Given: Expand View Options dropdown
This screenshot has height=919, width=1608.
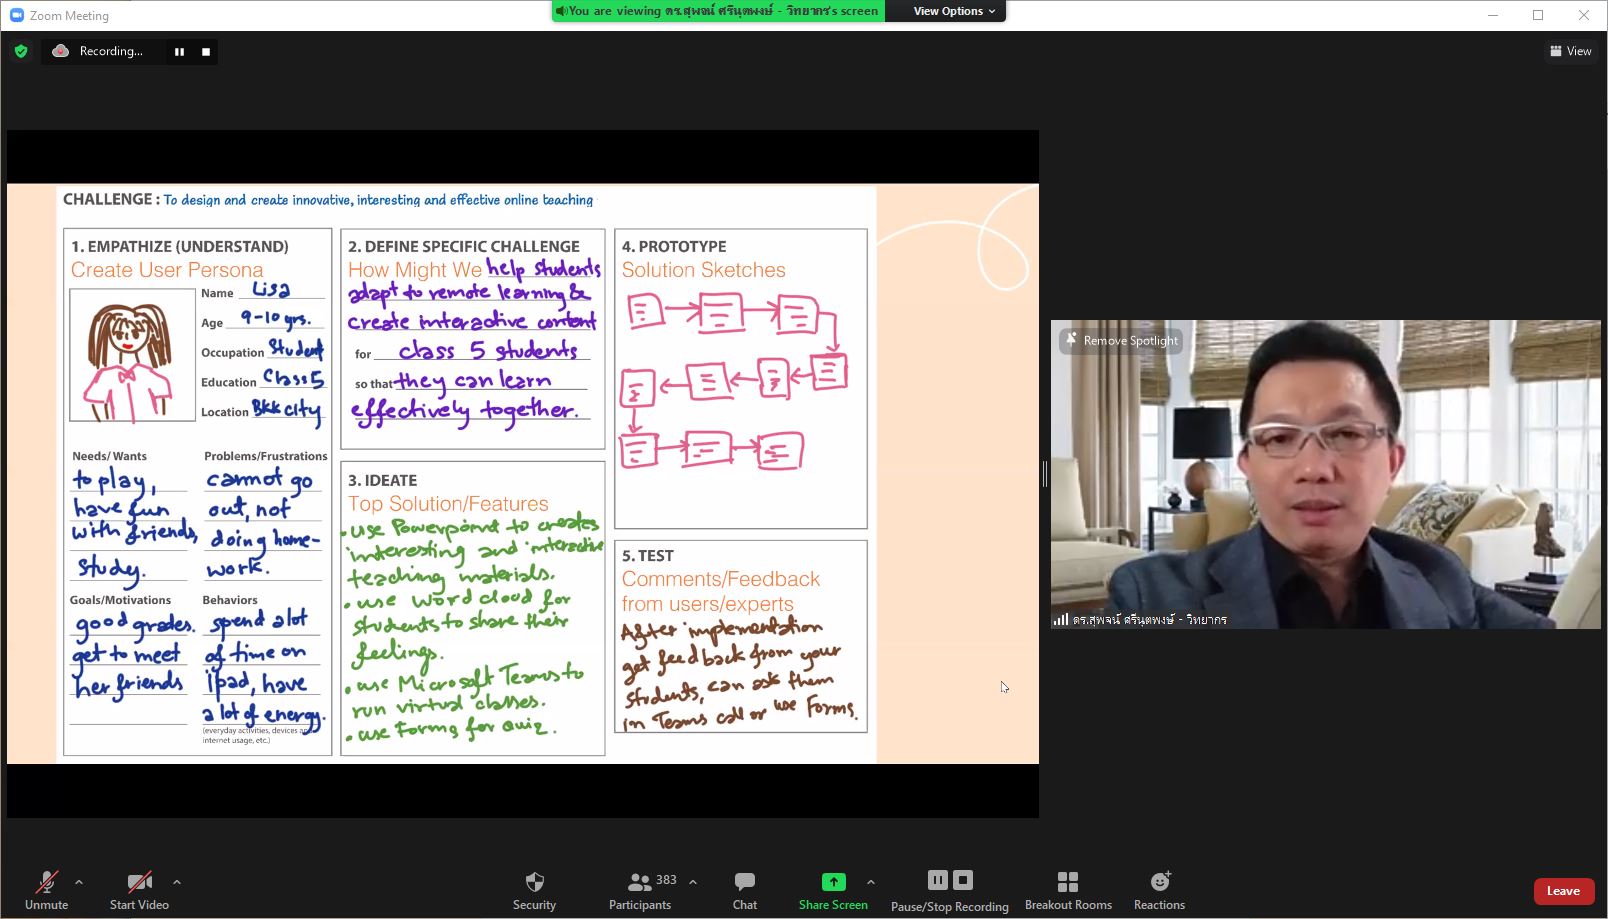Looking at the screenshot, I should click(954, 11).
